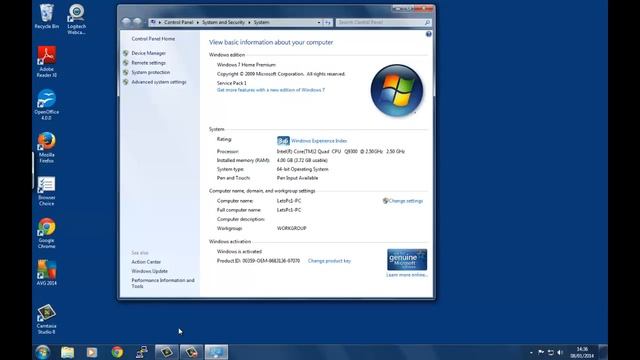Open Control Panel Home
This screenshot has height=360, width=640.
click(x=153, y=39)
